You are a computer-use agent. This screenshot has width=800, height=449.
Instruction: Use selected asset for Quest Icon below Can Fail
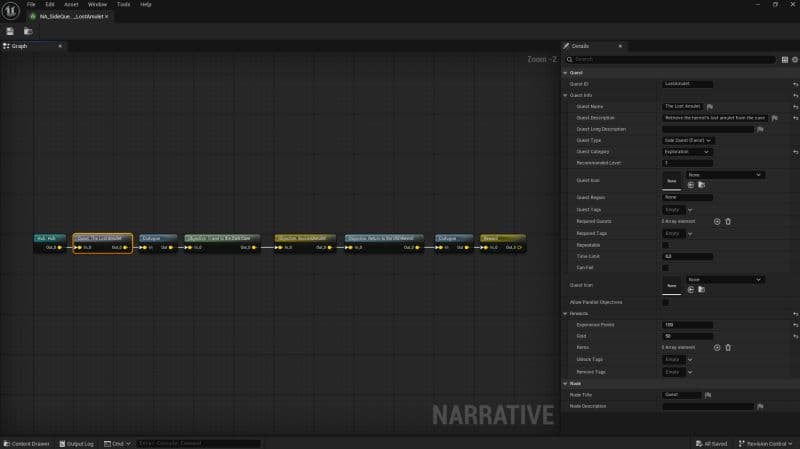[691, 290]
